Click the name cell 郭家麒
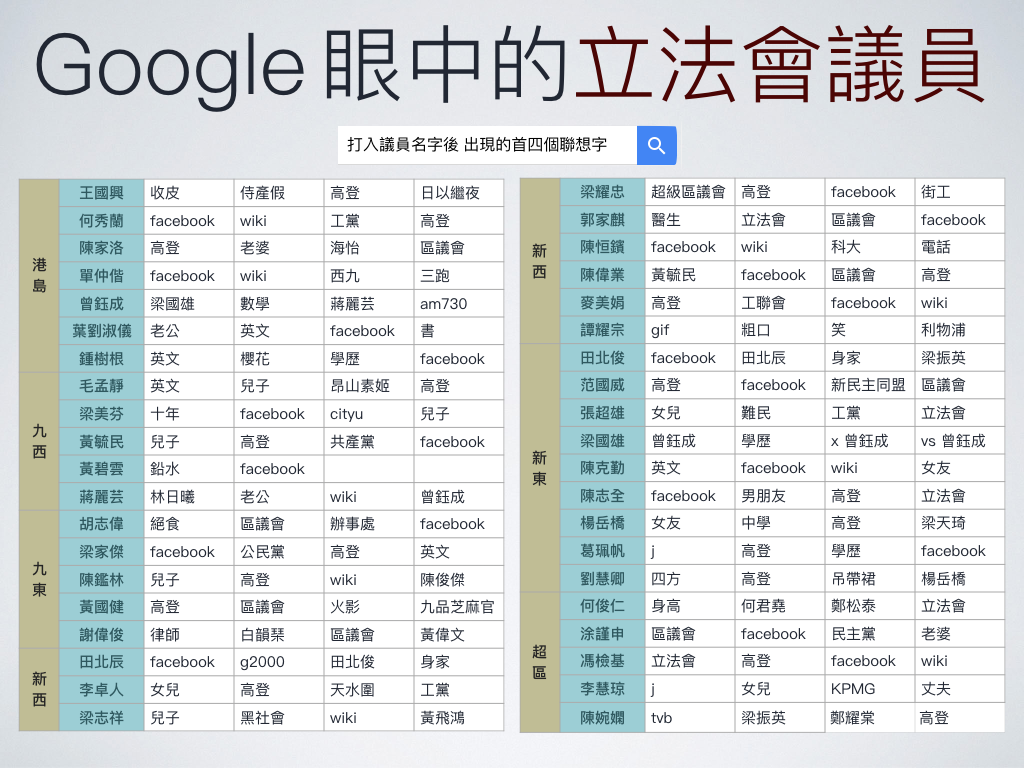The width and height of the screenshot is (1024, 768). coord(602,220)
